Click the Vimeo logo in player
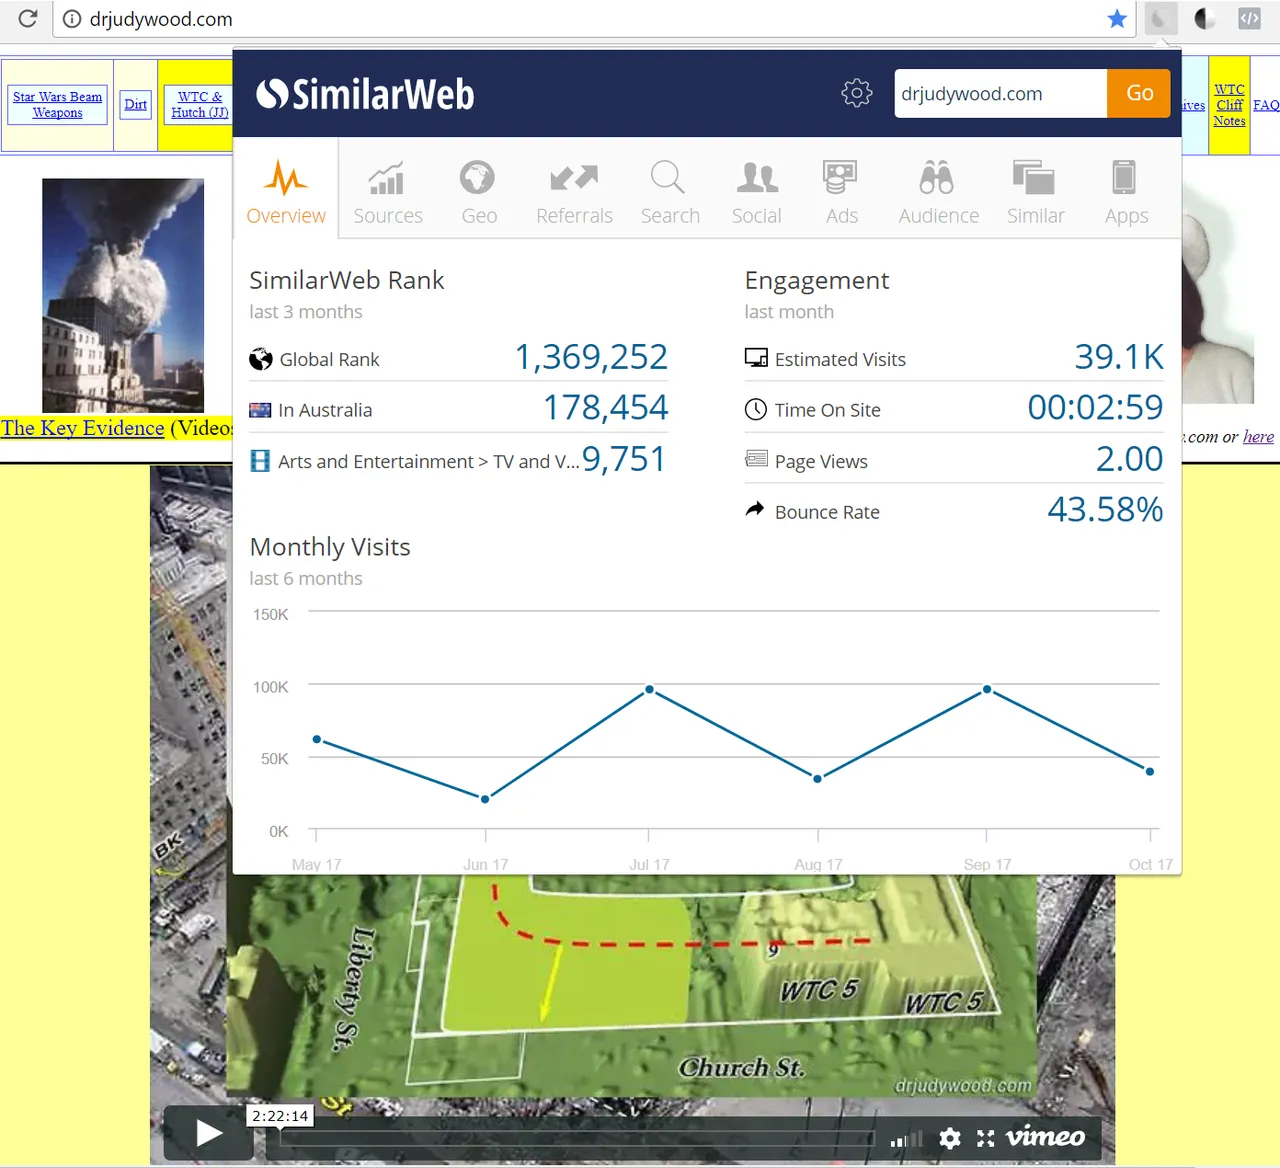This screenshot has height=1168, width=1280. [1045, 1137]
